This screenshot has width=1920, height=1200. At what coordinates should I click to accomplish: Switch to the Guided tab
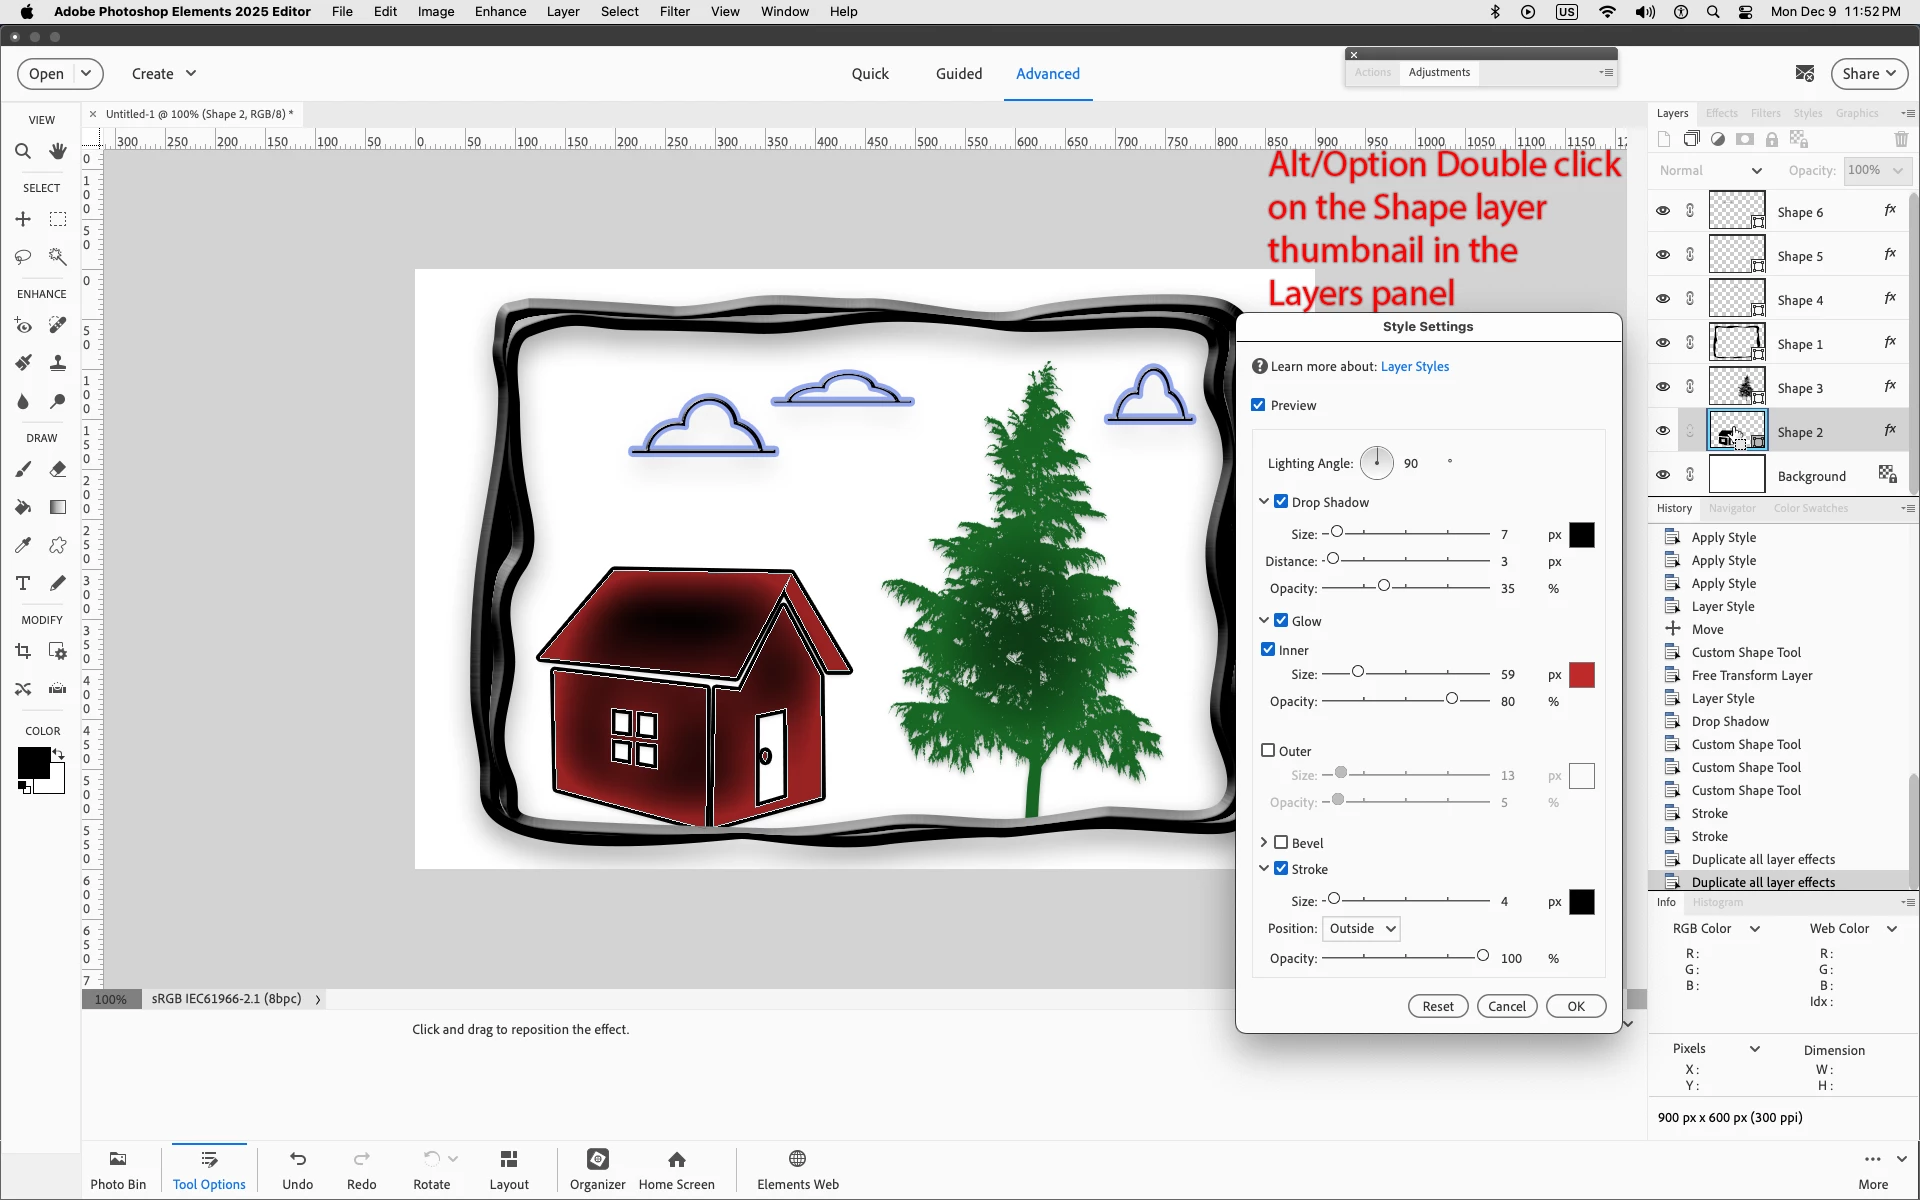958,73
